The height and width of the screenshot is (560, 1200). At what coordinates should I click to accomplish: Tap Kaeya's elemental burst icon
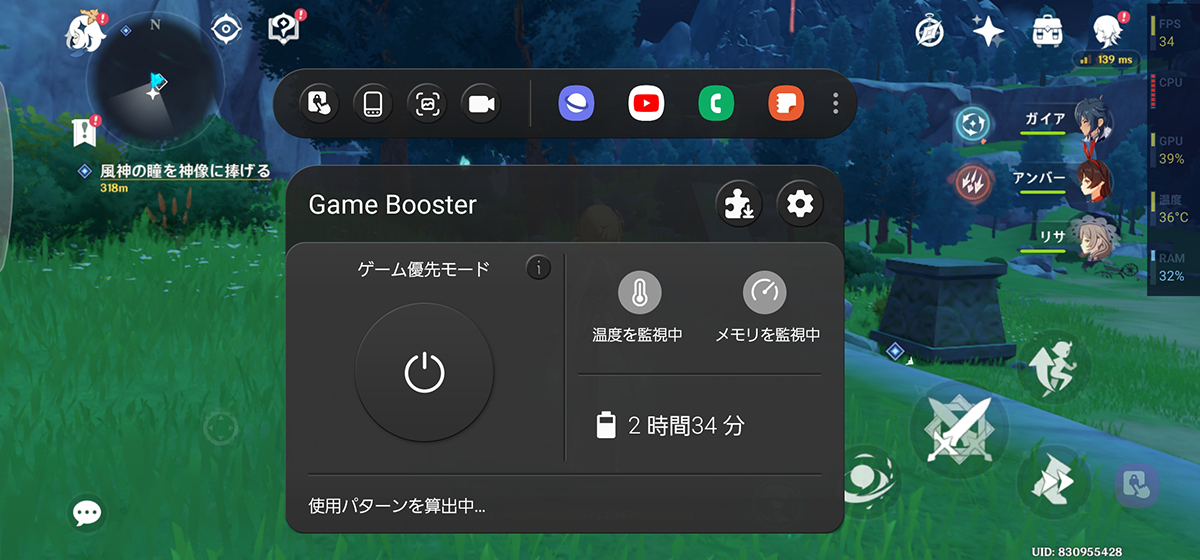tap(971, 124)
